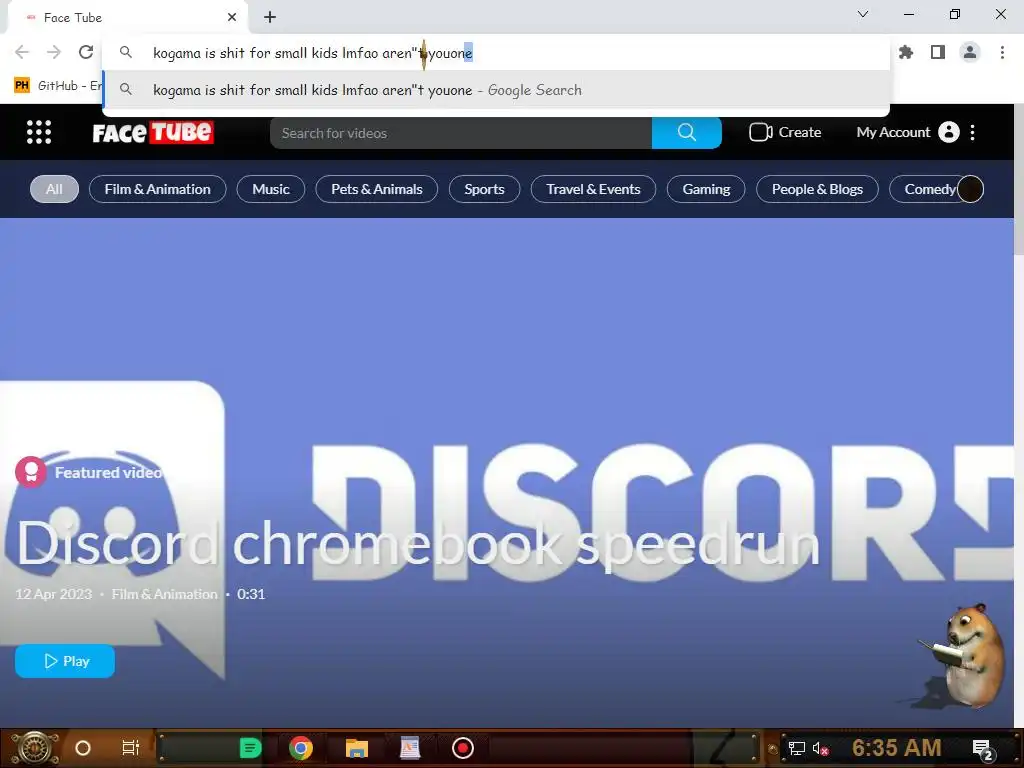The image size is (1024, 768).
Task: Focus the Search for videos field
Action: pyautogui.click(x=461, y=133)
